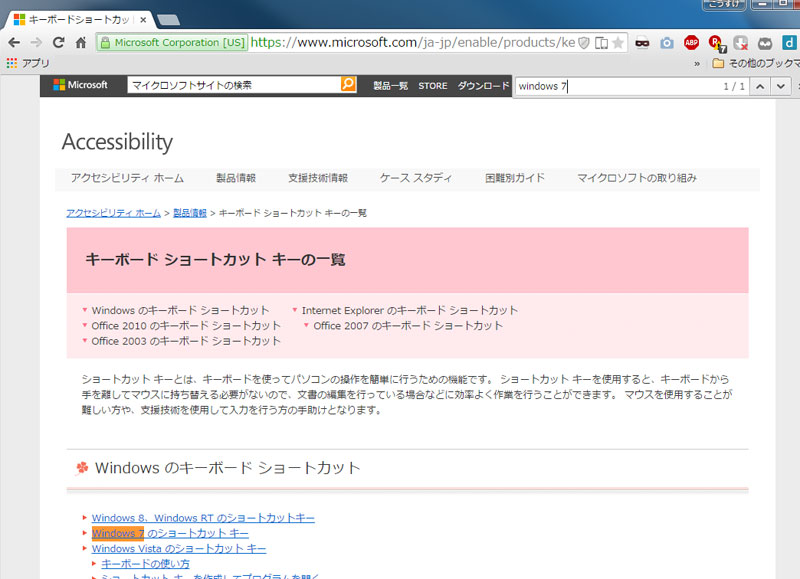Click the Microsoft logo in the header
Image resolution: width=800 pixels, height=579 pixels.
tap(81, 85)
